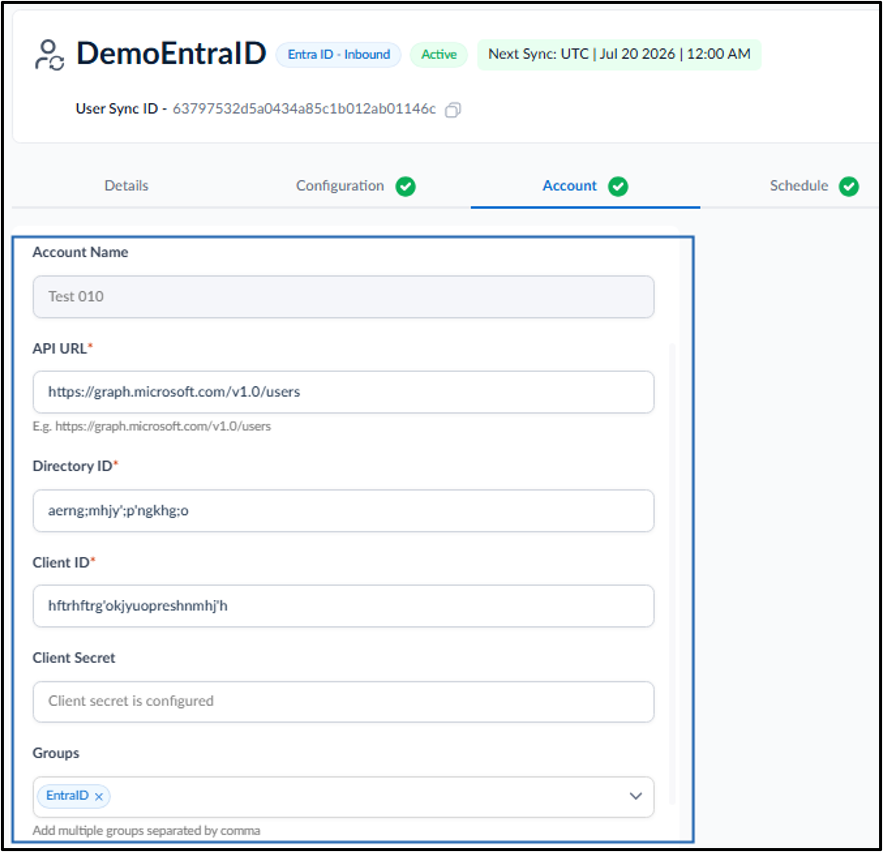The width and height of the screenshot is (883, 852).
Task: Click the 'Client ID' label
Action: point(61,563)
